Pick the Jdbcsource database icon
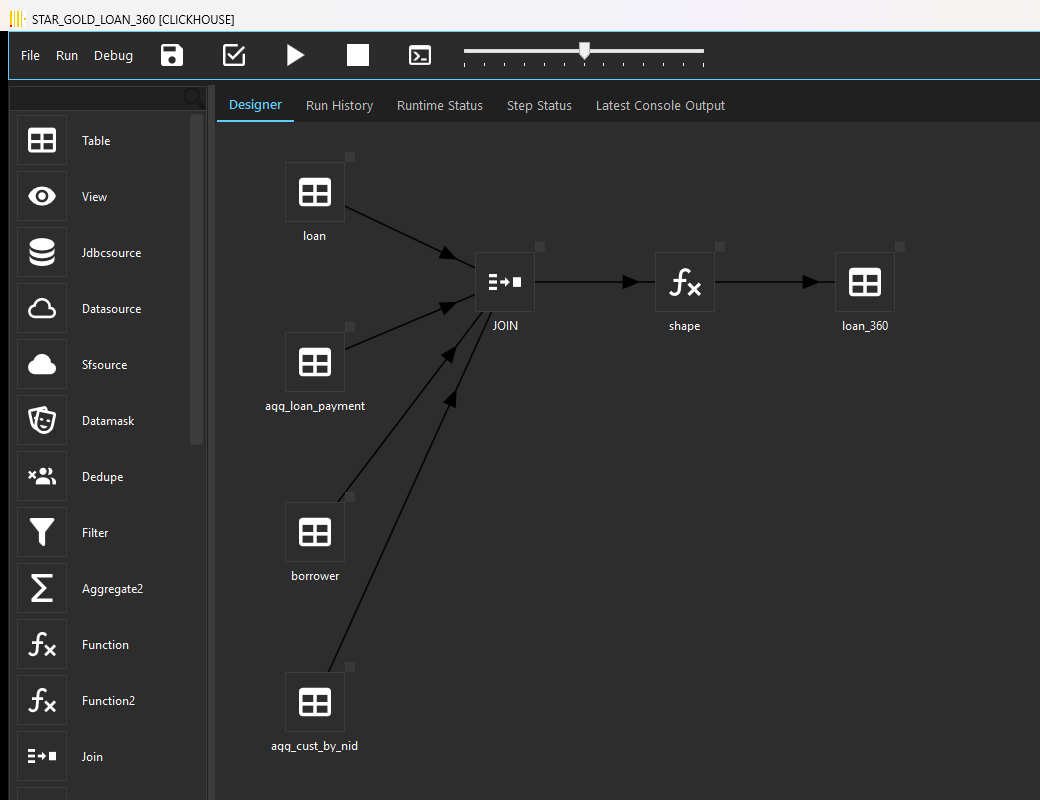This screenshot has width=1040, height=800. (x=42, y=252)
